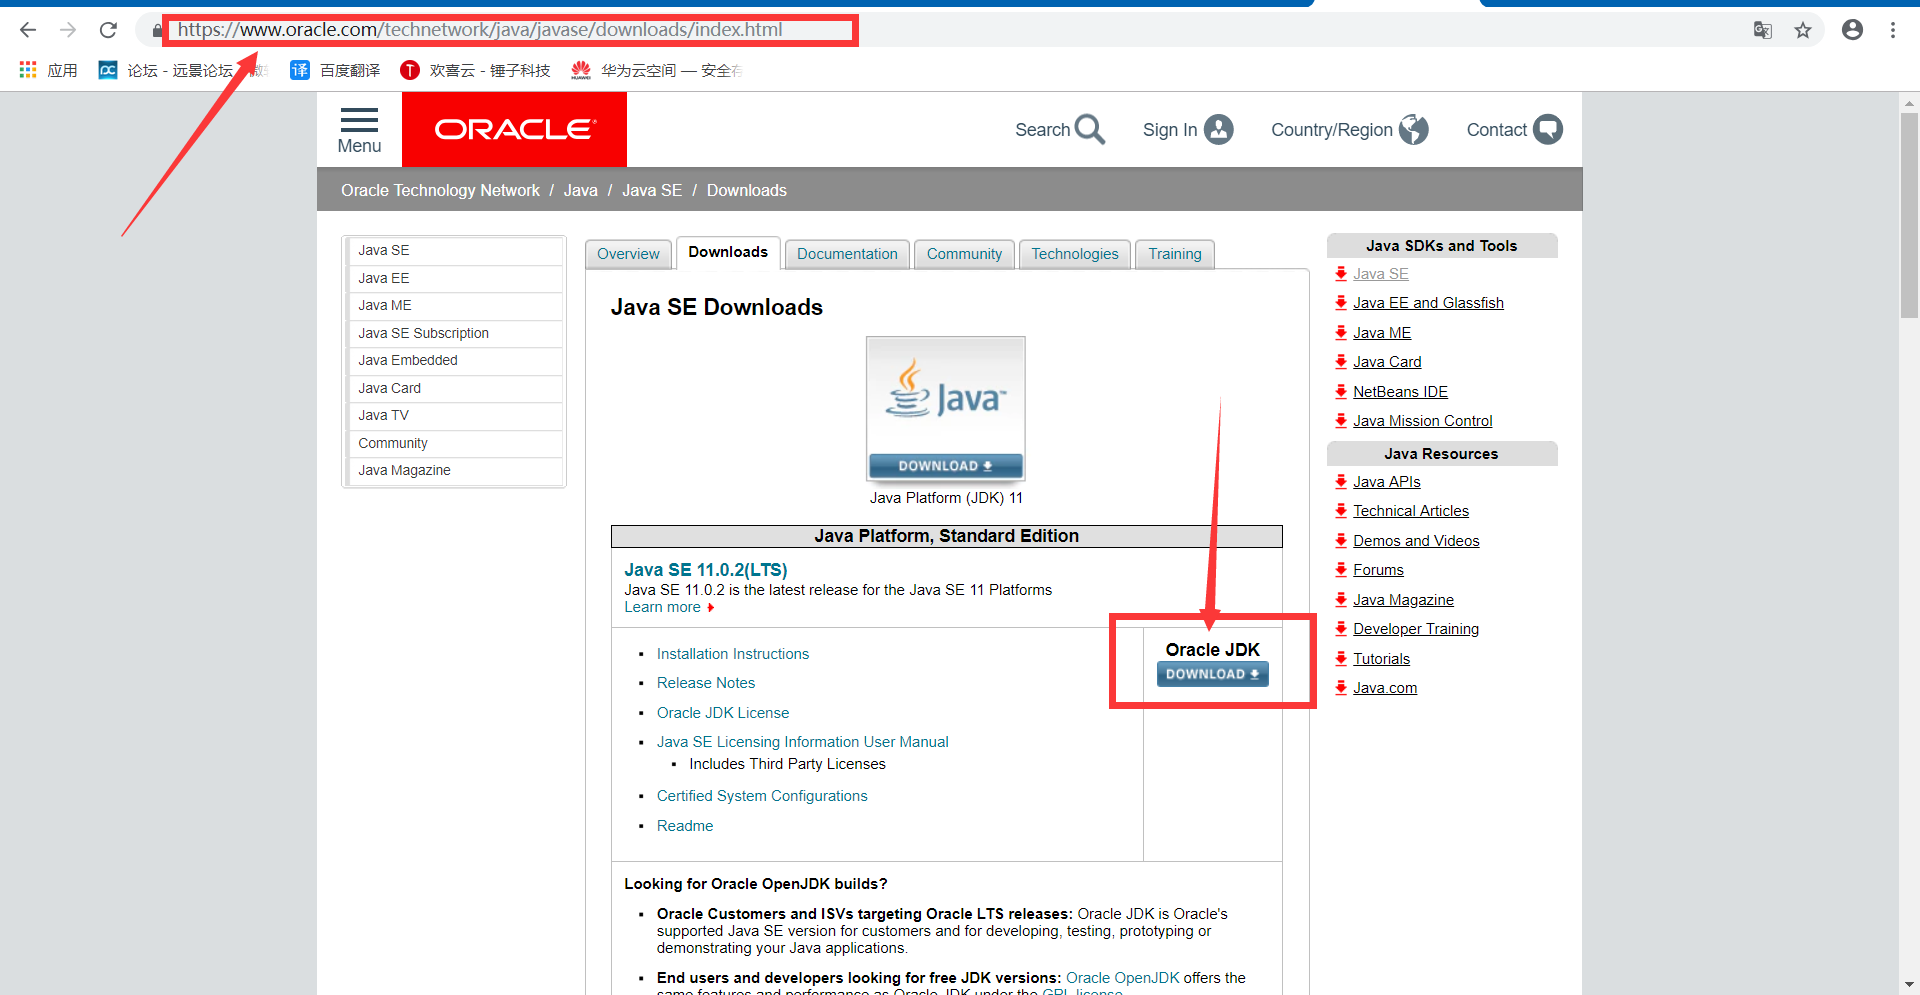Image resolution: width=1920 pixels, height=995 pixels.
Task: Click the Oracle JDK DOWNLOAD button
Action: click(1211, 673)
